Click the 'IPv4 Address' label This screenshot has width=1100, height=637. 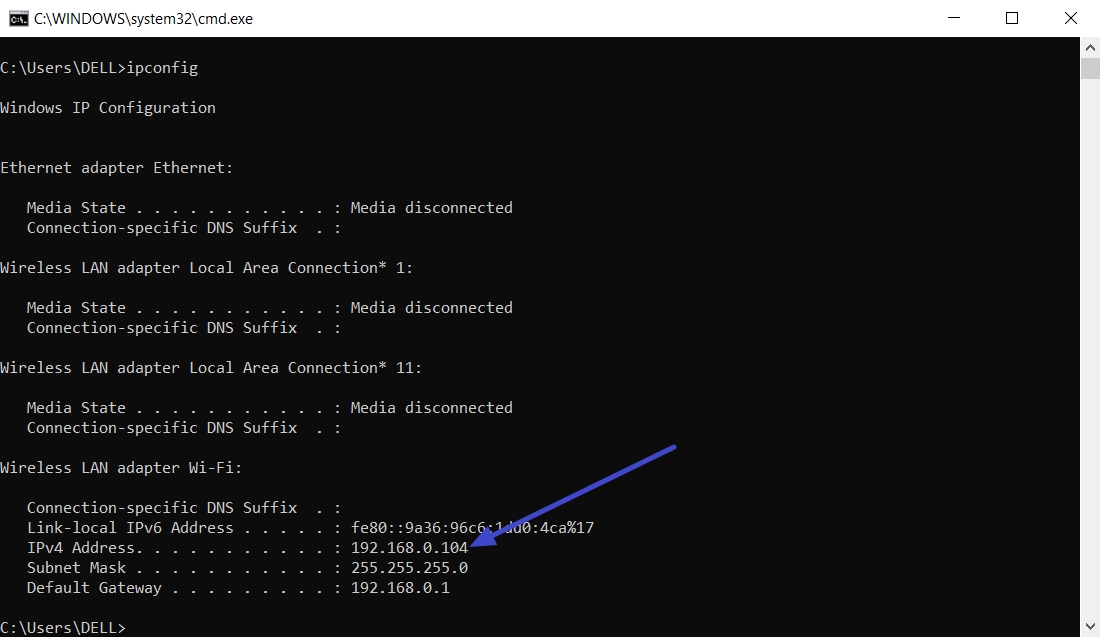(81, 548)
